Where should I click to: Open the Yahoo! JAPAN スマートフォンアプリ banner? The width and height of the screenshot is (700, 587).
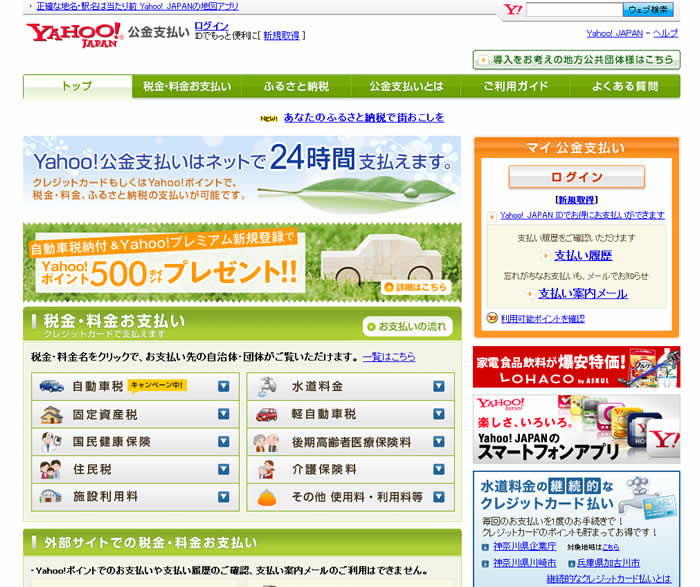pos(576,429)
